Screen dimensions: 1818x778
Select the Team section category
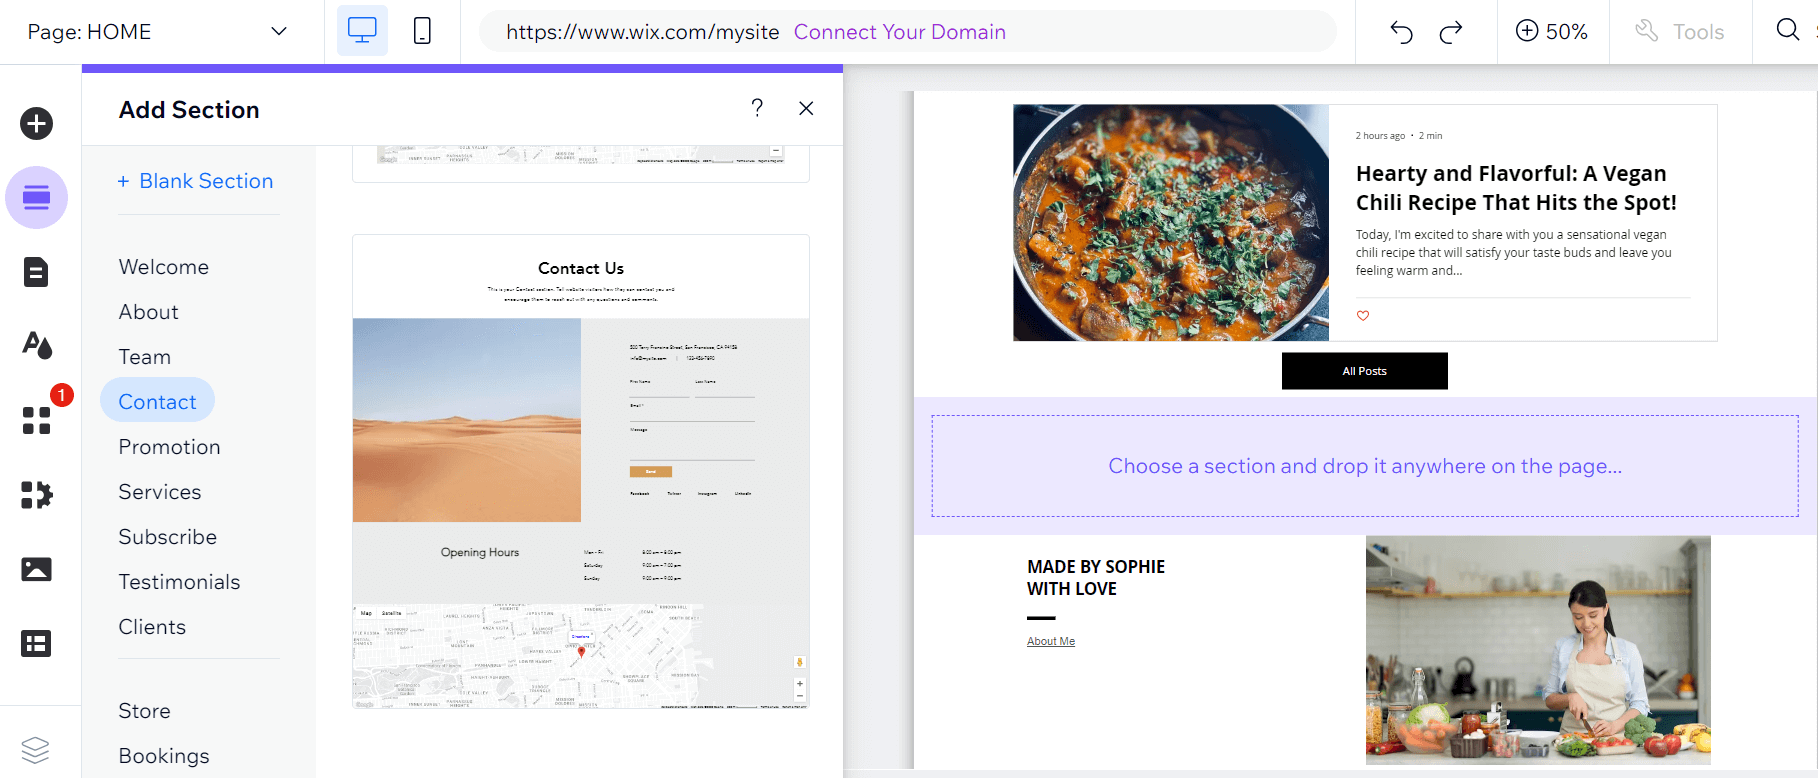(145, 357)
